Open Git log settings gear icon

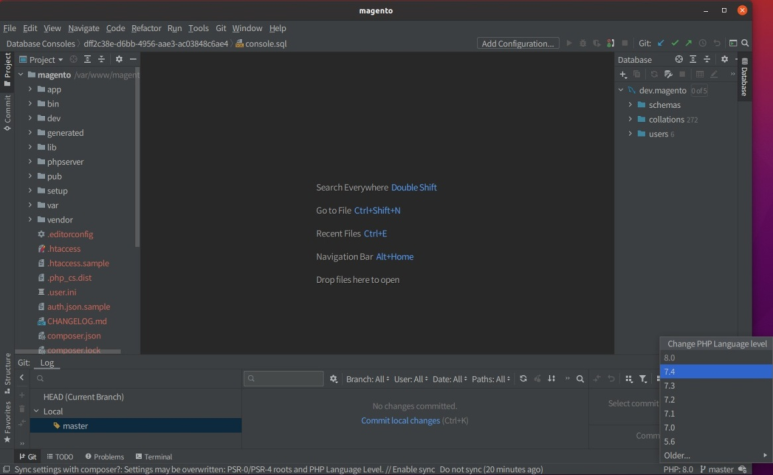coord(334,378)
